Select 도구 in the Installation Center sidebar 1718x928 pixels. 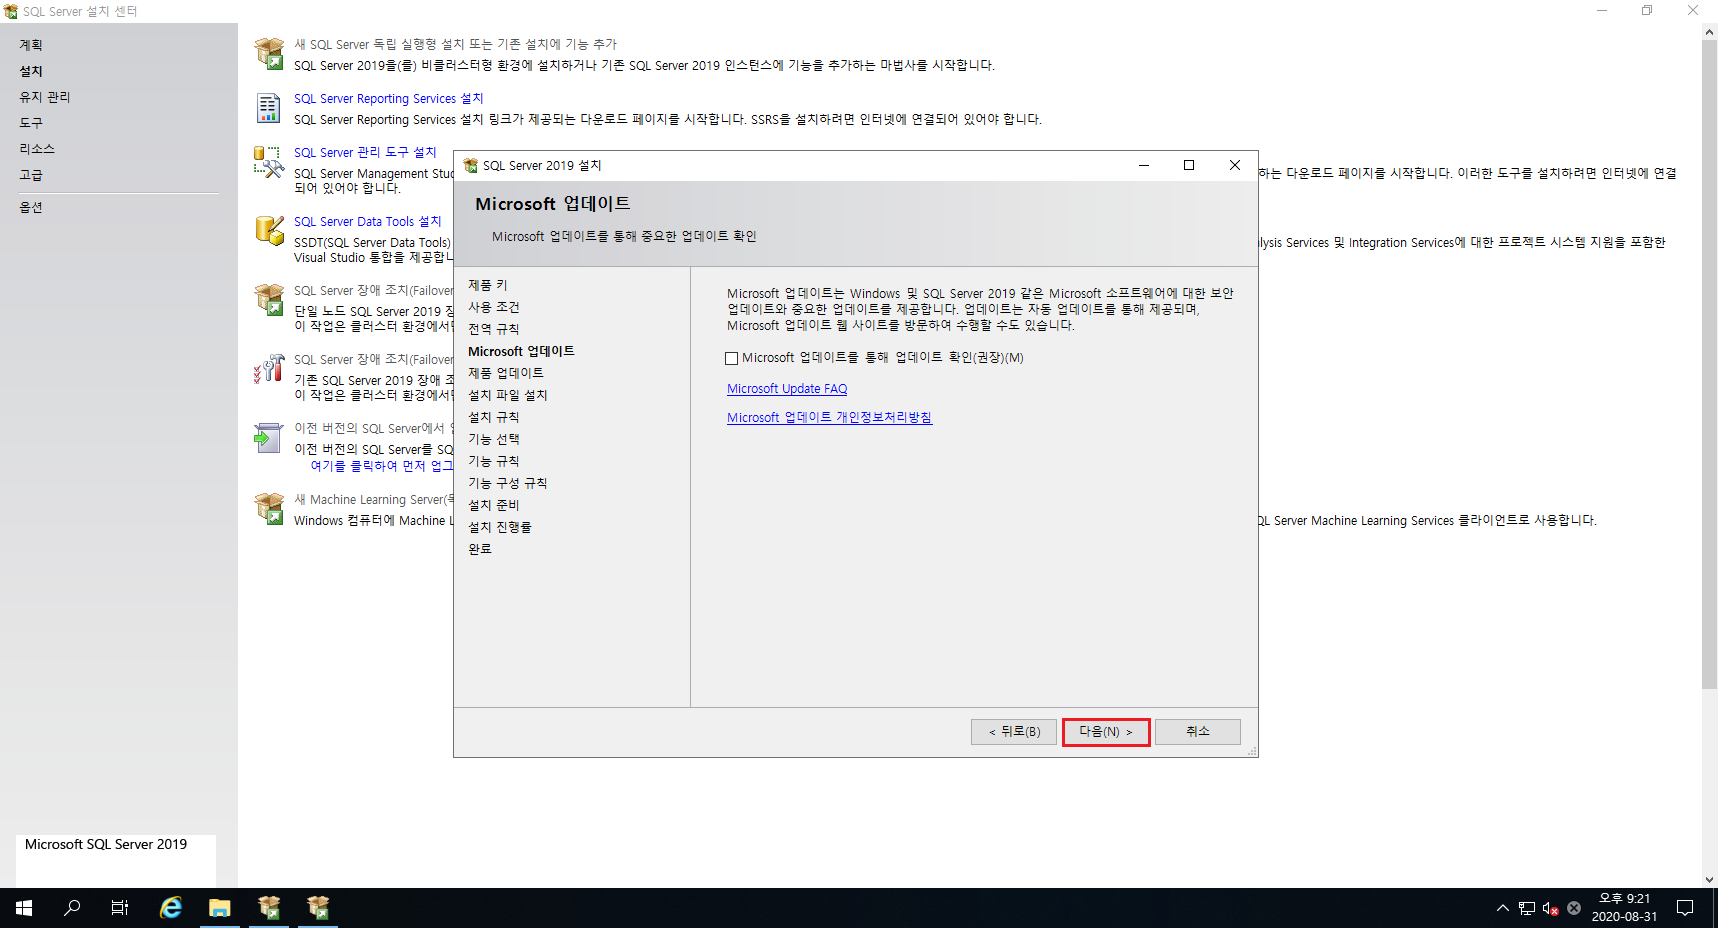click(x=31, y=123)
